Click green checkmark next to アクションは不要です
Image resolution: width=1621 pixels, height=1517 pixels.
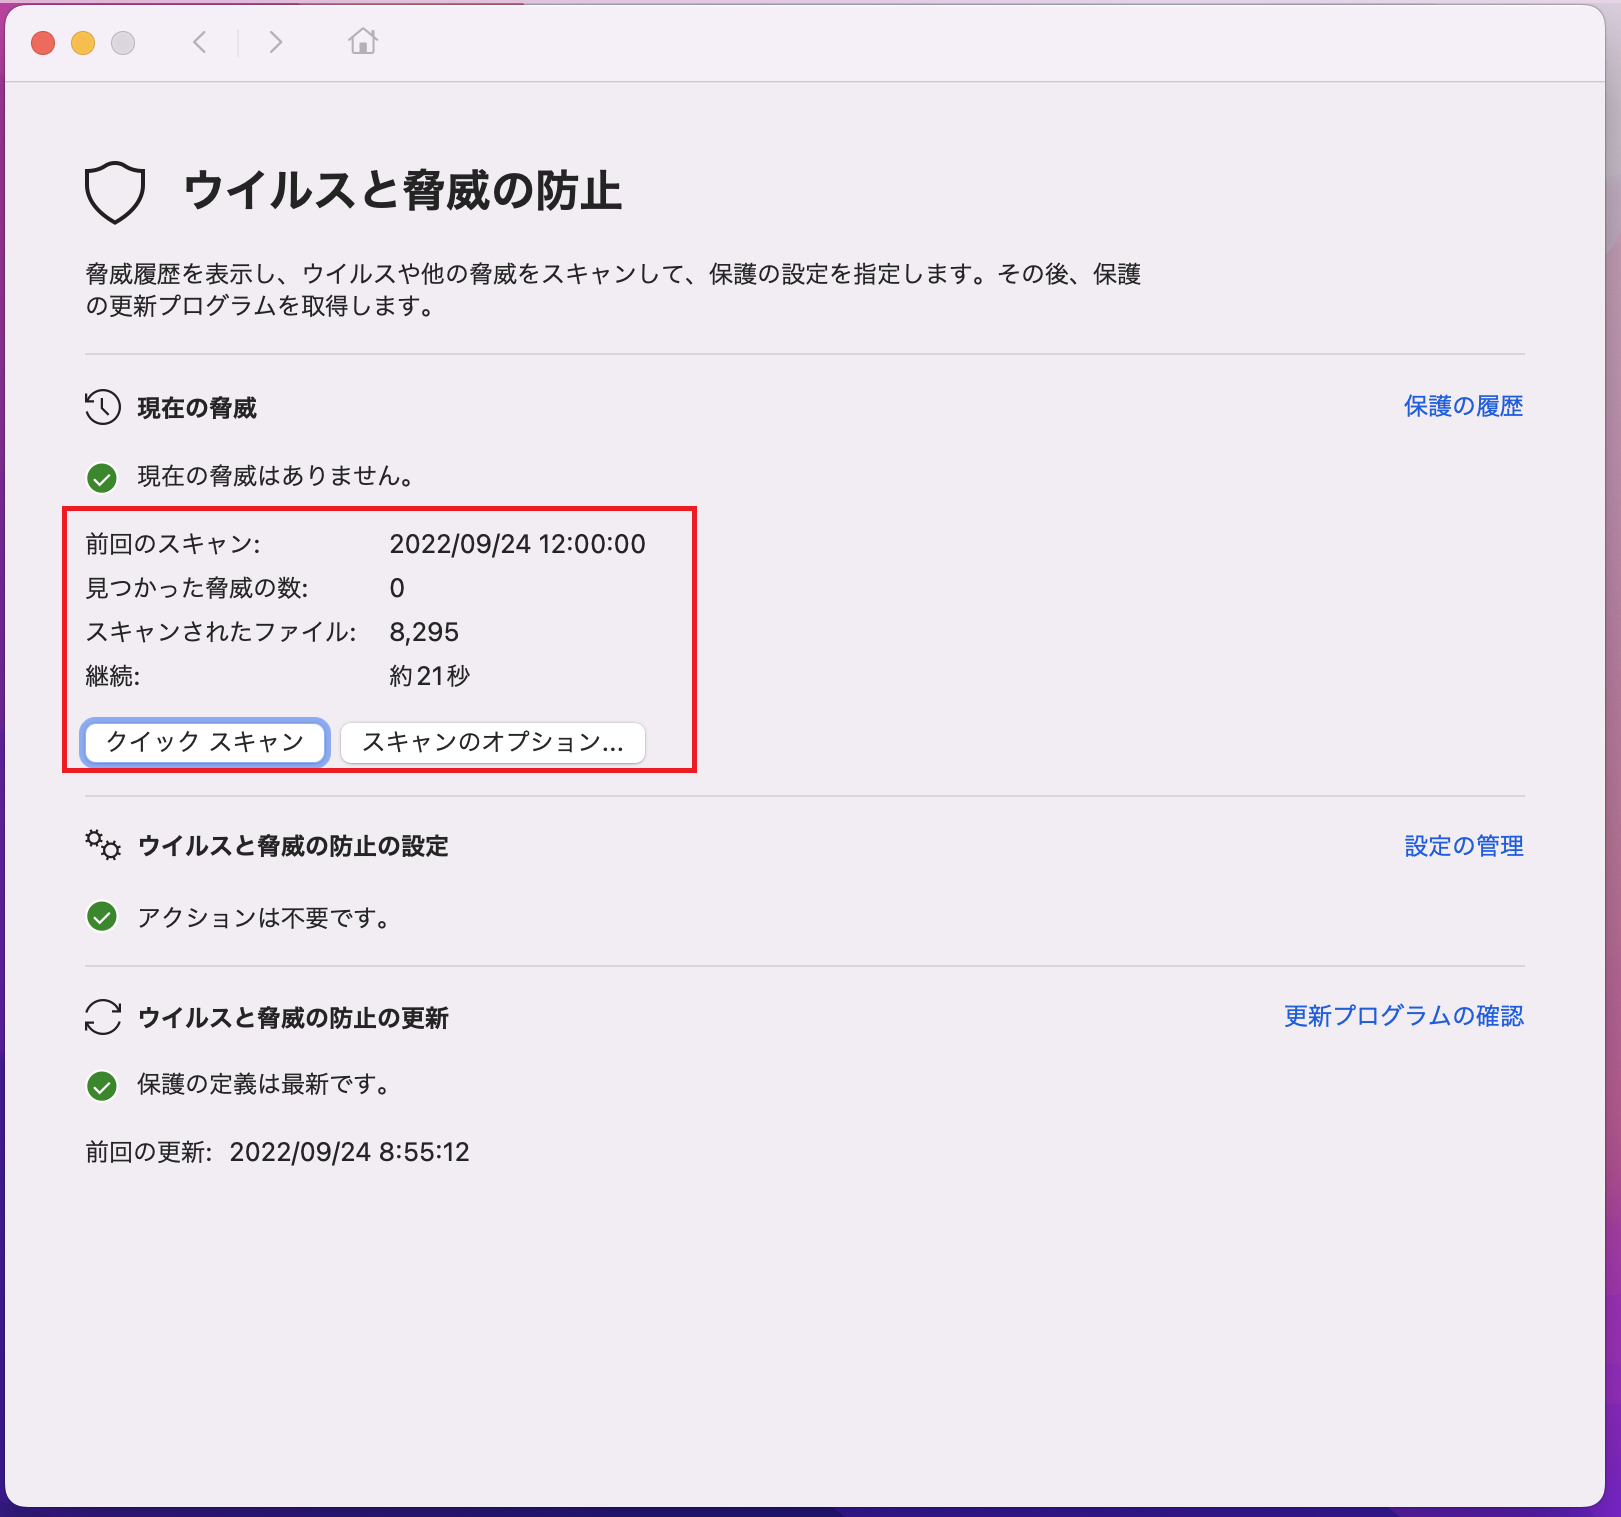tap(102, 917)
